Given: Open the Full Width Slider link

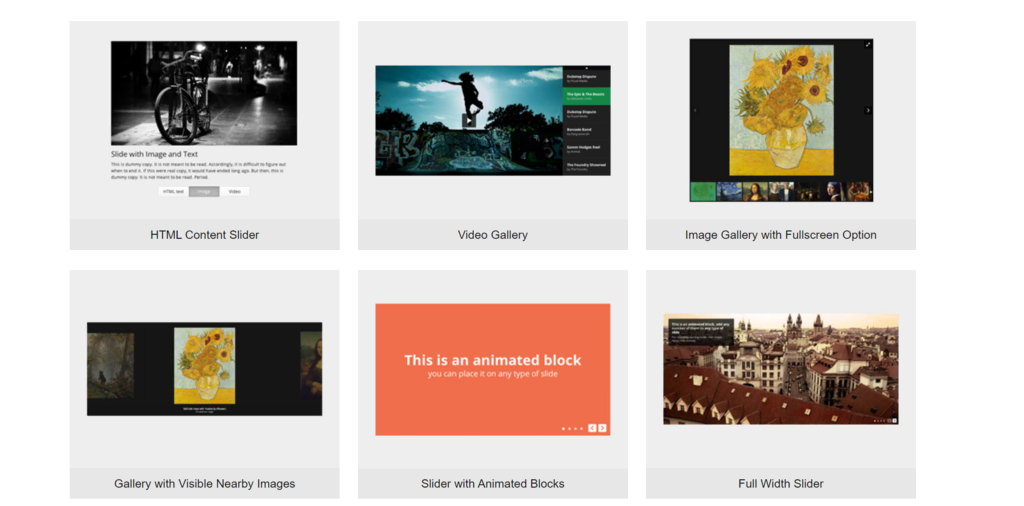Looking at the screenshot, I should (x=780, y=484).
